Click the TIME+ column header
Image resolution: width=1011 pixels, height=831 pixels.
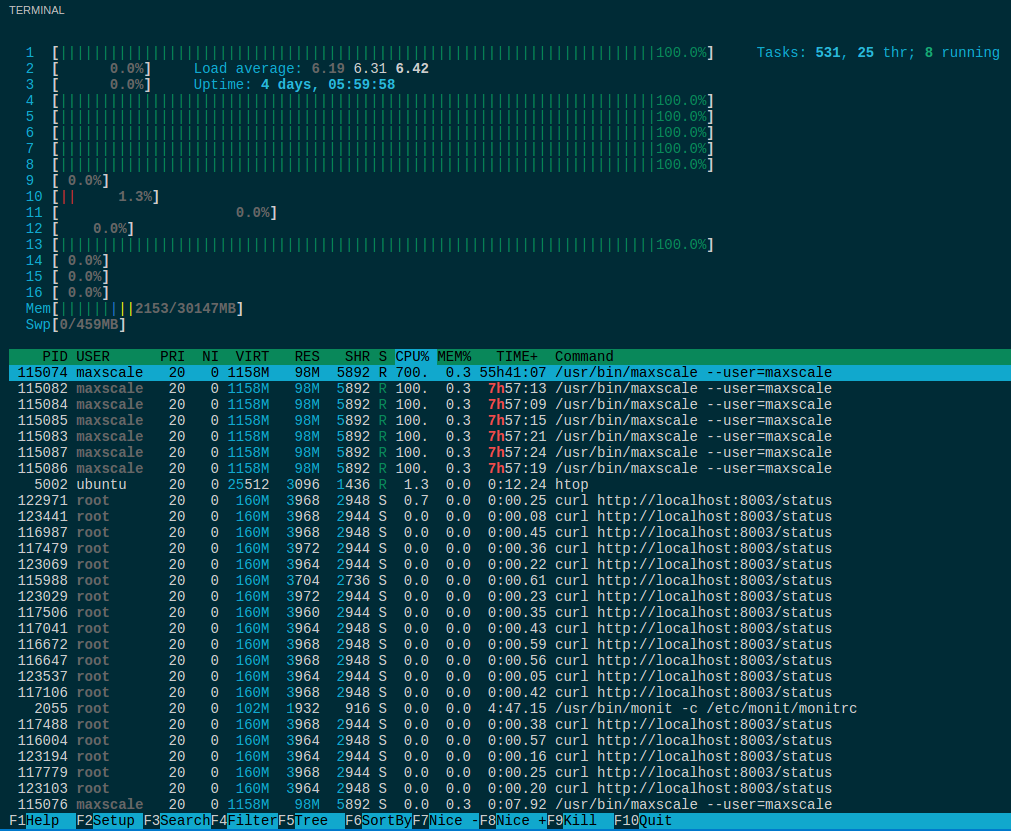[517, 357]
